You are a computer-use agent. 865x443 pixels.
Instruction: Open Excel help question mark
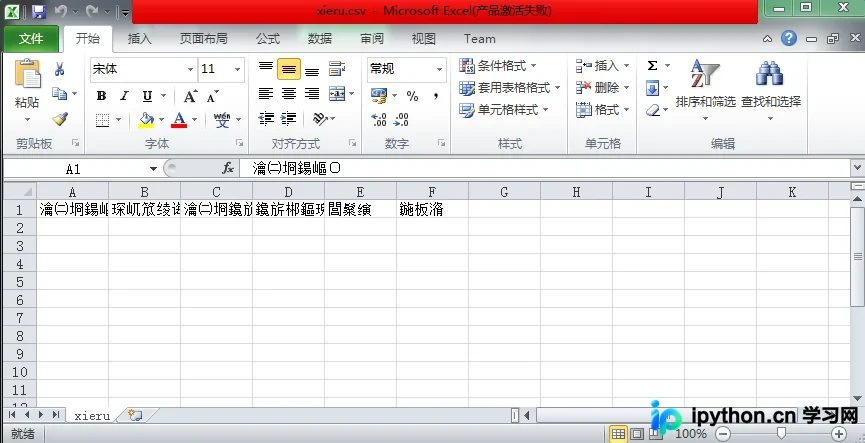[789, 38]
